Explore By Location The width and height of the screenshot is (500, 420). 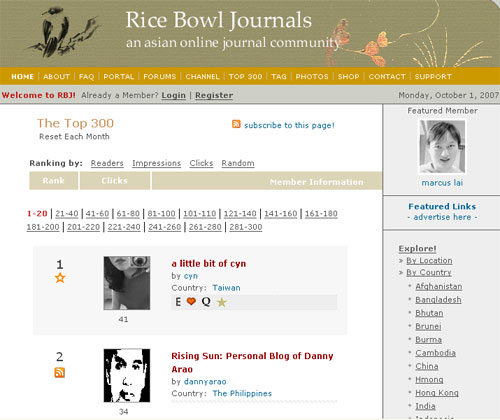(429, 261)
